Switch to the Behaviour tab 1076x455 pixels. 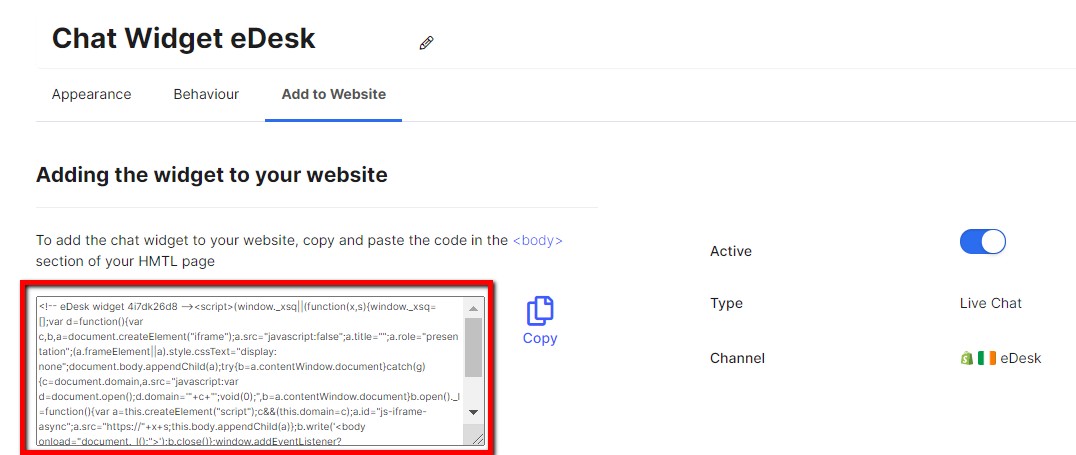click(x=206, y=95)
